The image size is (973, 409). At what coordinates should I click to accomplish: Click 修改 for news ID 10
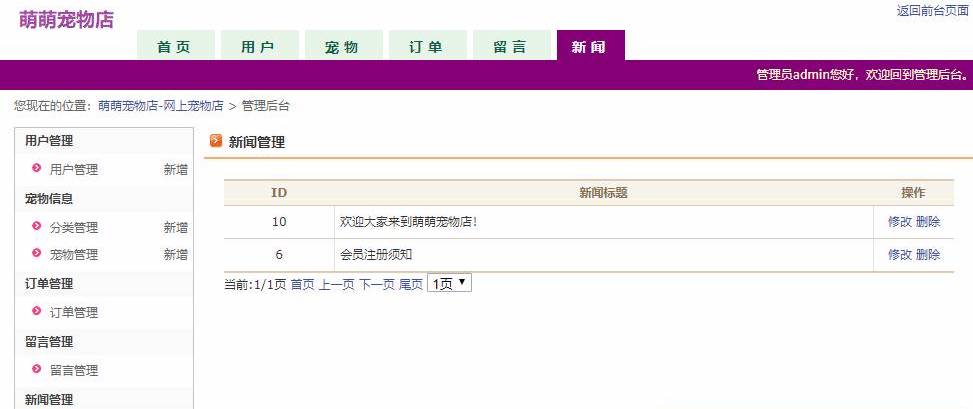[900, 222]
